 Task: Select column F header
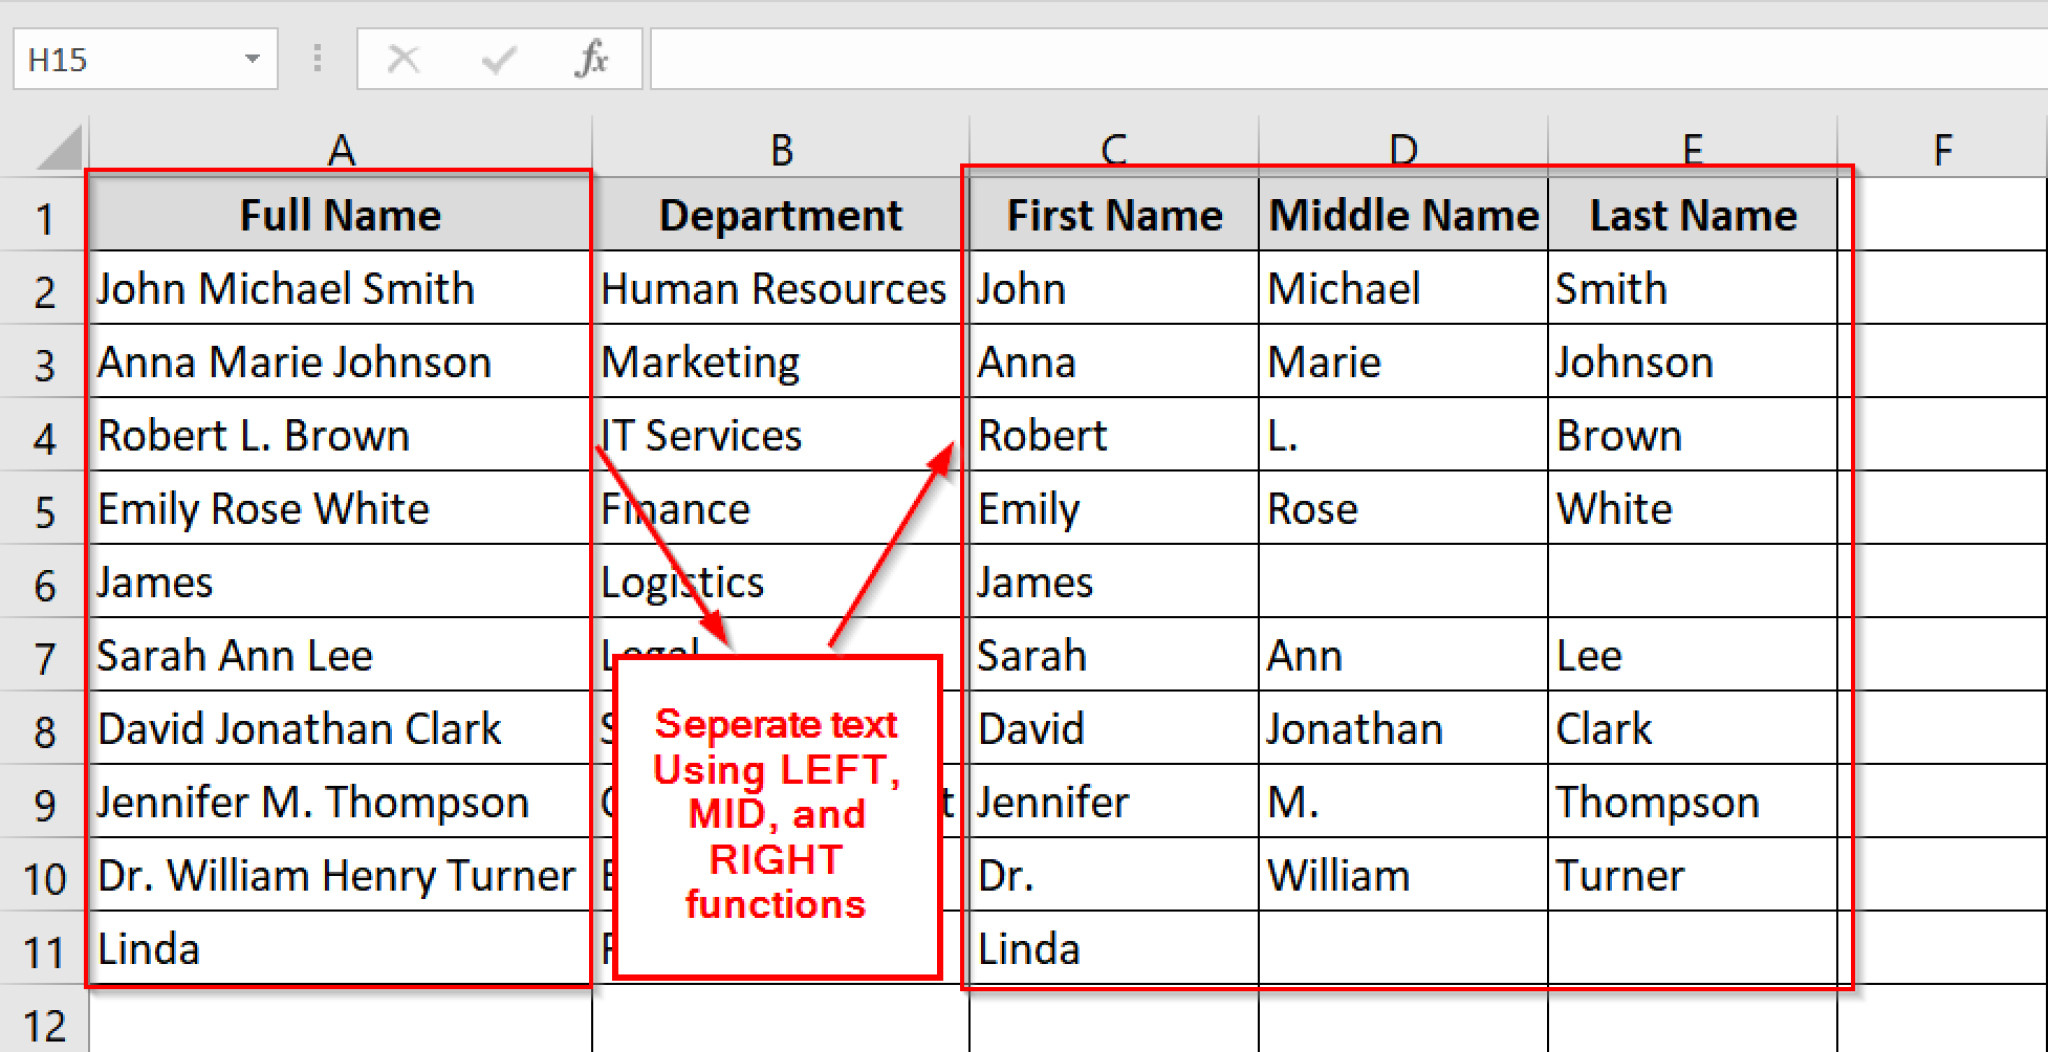pos(1941,148)
